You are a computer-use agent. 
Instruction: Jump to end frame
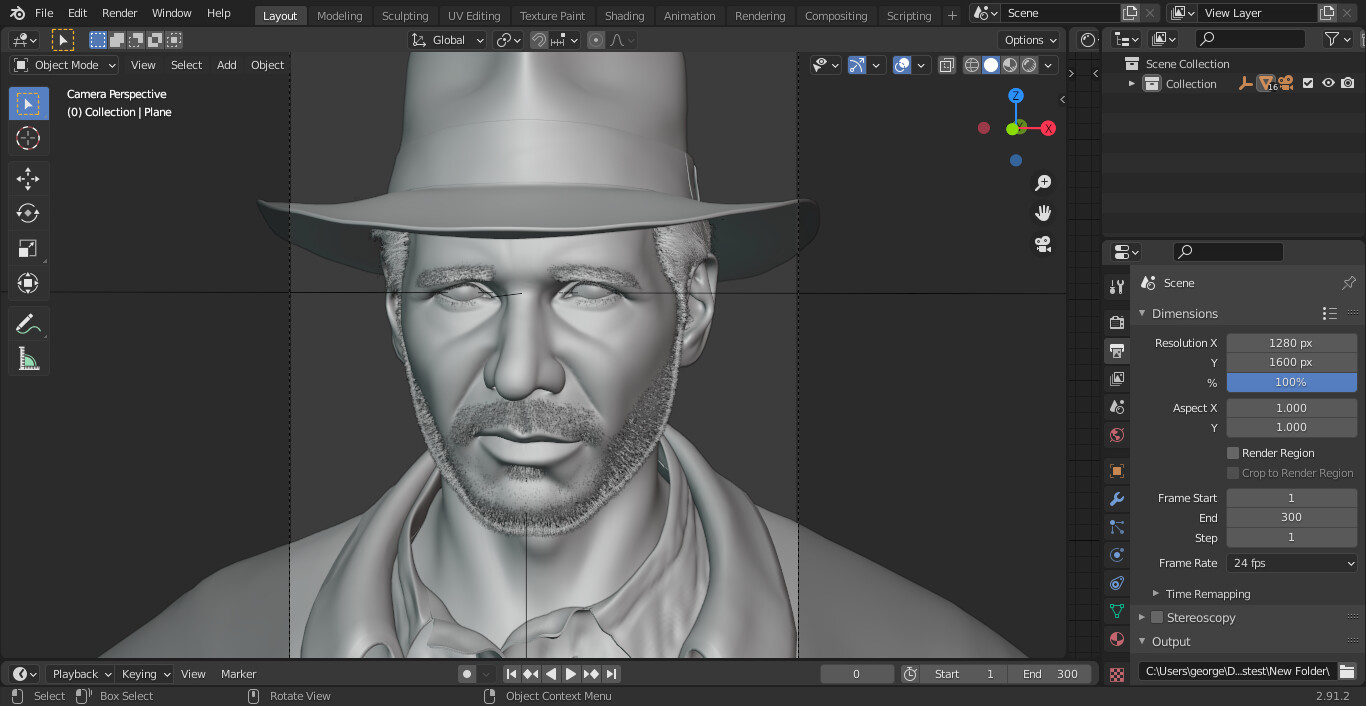coord(612,674)
